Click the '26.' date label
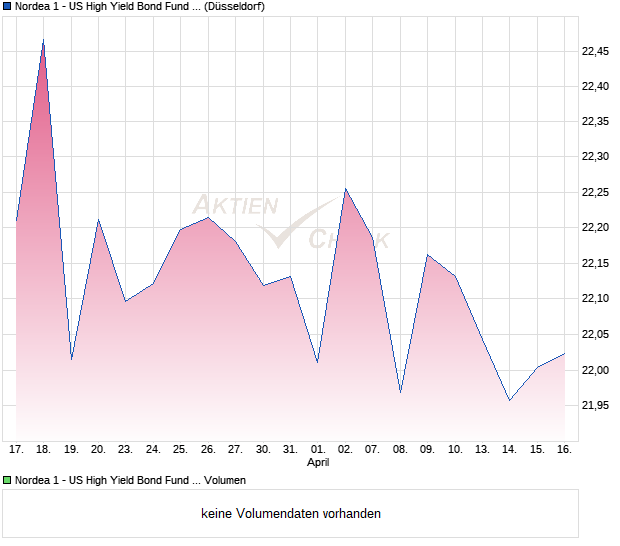 coord(208,450)
